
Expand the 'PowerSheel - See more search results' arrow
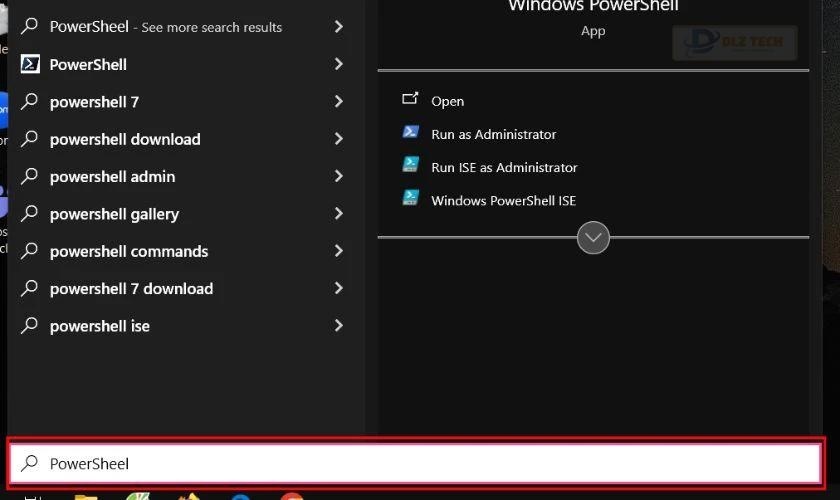tap(339, 26)
